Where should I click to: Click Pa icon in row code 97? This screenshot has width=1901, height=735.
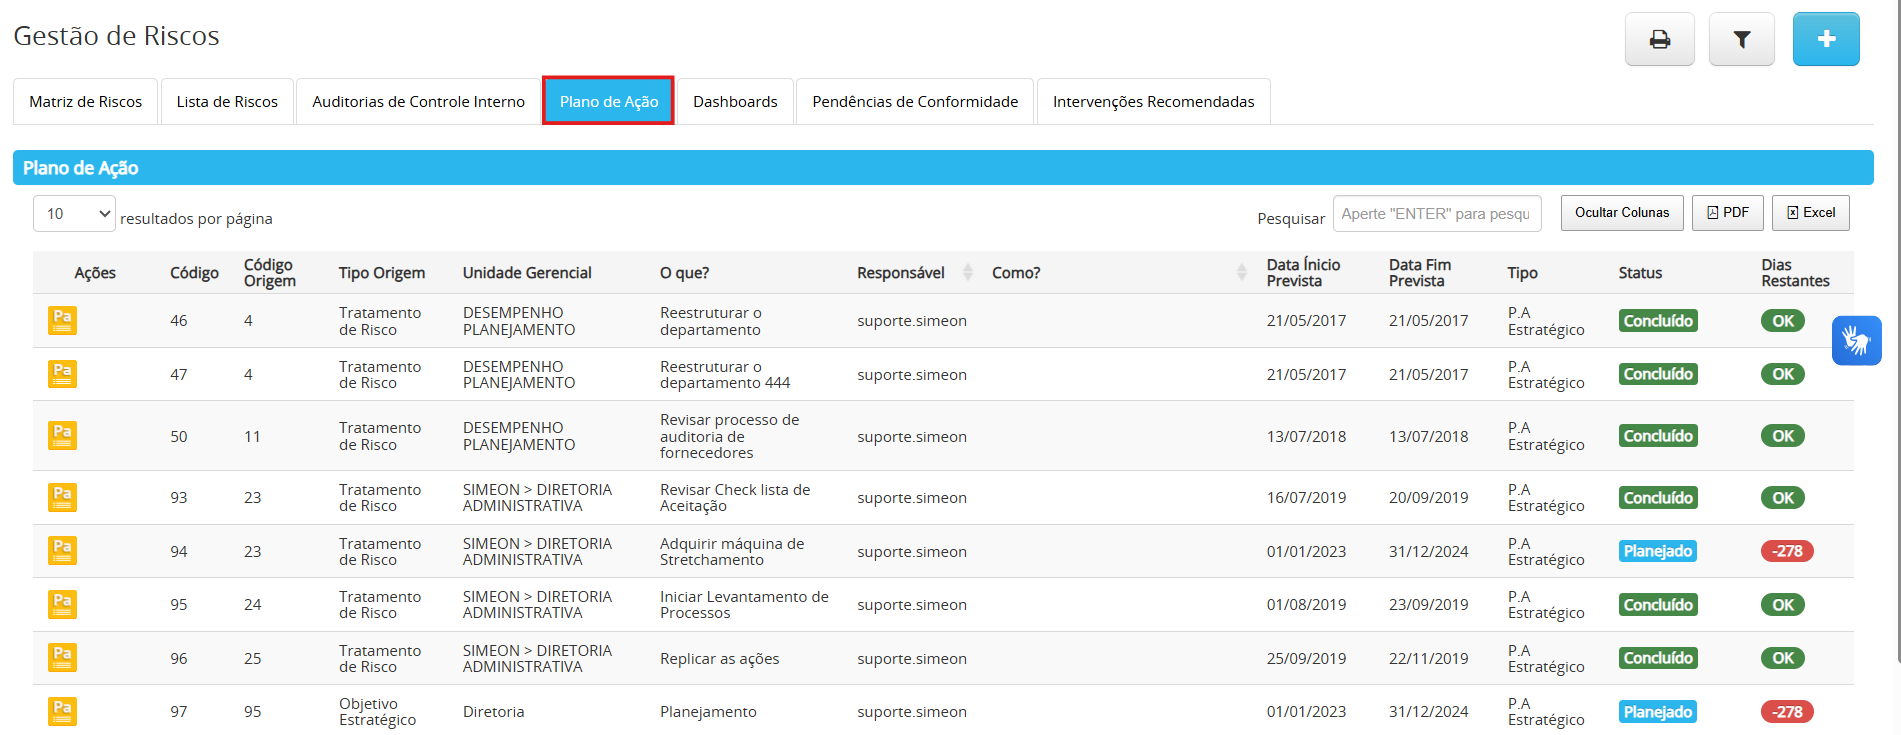(x=62, y=711)
